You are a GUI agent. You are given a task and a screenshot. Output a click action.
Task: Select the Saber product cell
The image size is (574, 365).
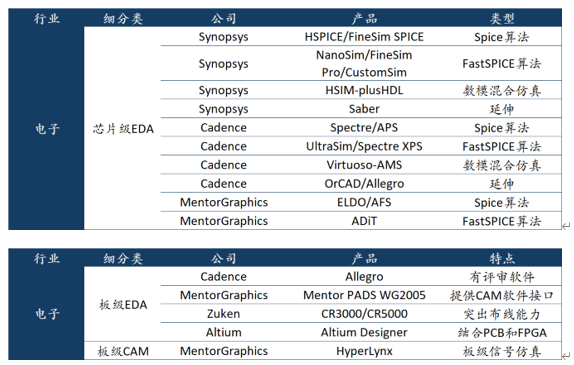364,109
